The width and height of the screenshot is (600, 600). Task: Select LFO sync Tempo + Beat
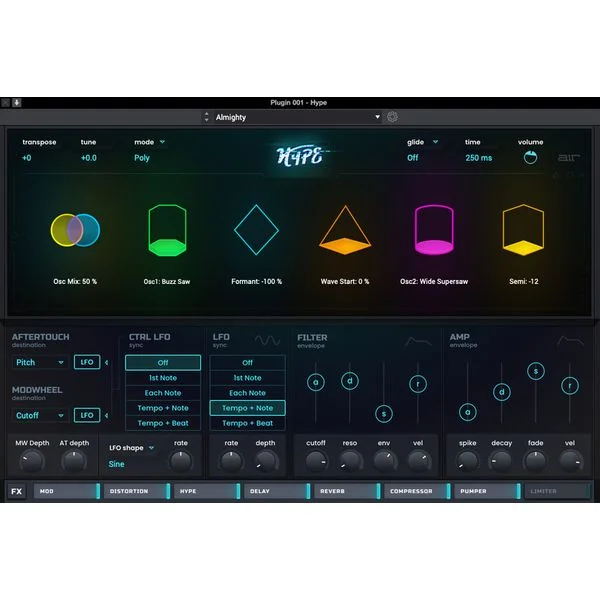pyautogui.click(x=248, y=423)
